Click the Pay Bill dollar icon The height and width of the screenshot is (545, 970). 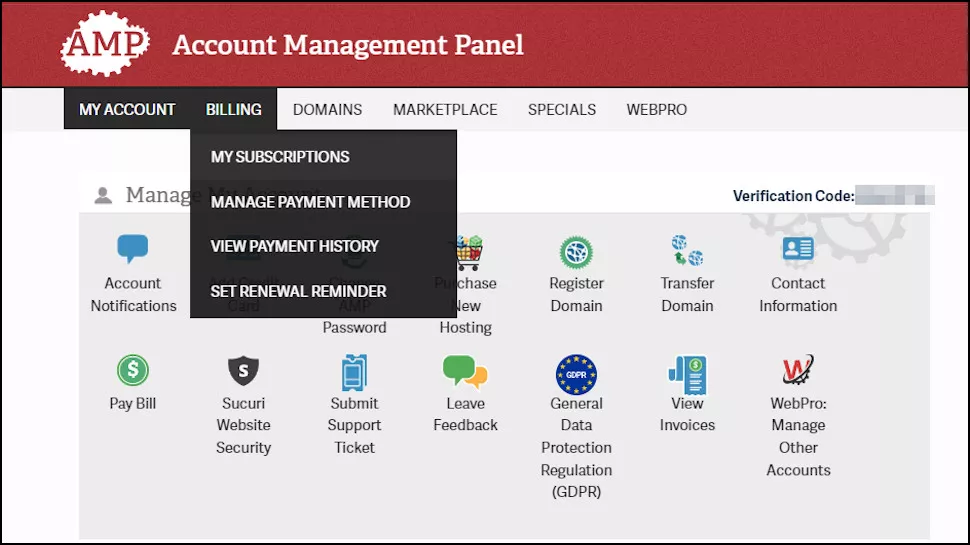[x=132, y=370]
